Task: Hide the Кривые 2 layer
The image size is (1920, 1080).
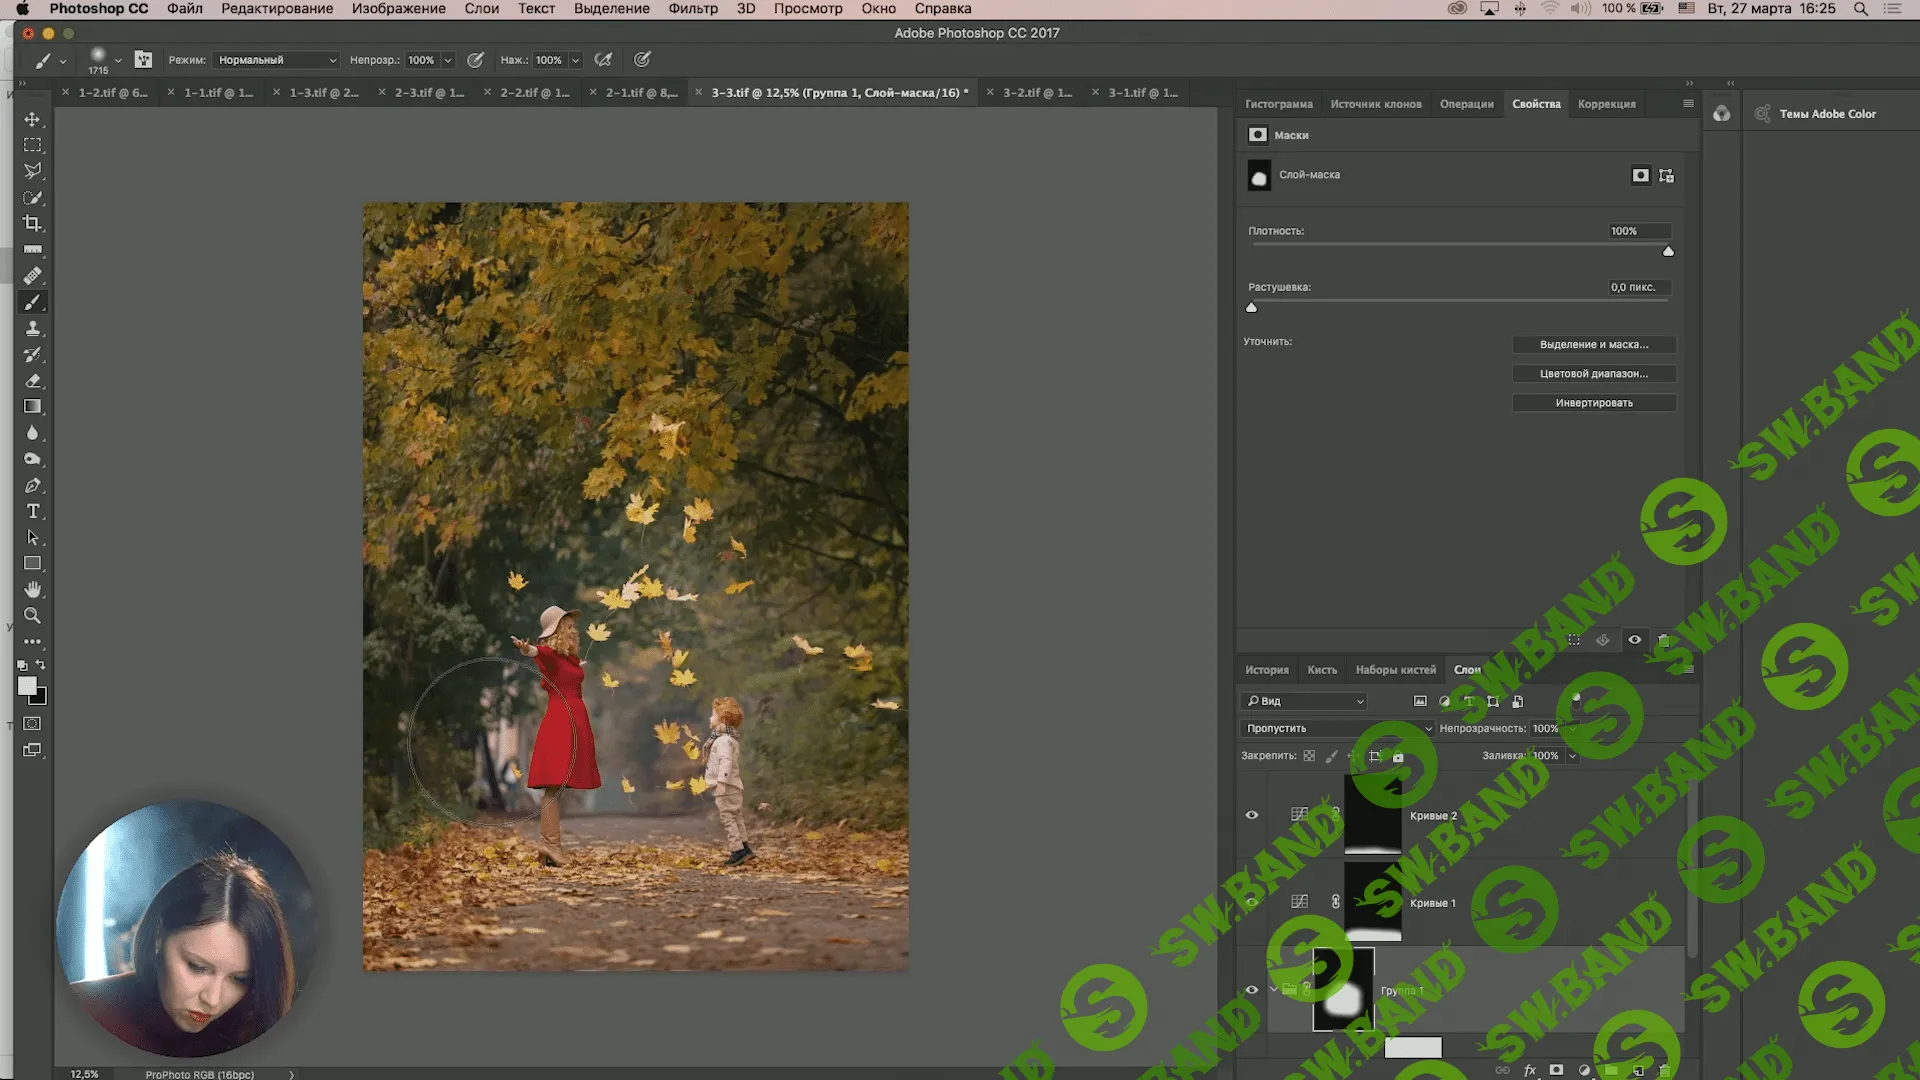Action: [1251, 815]
